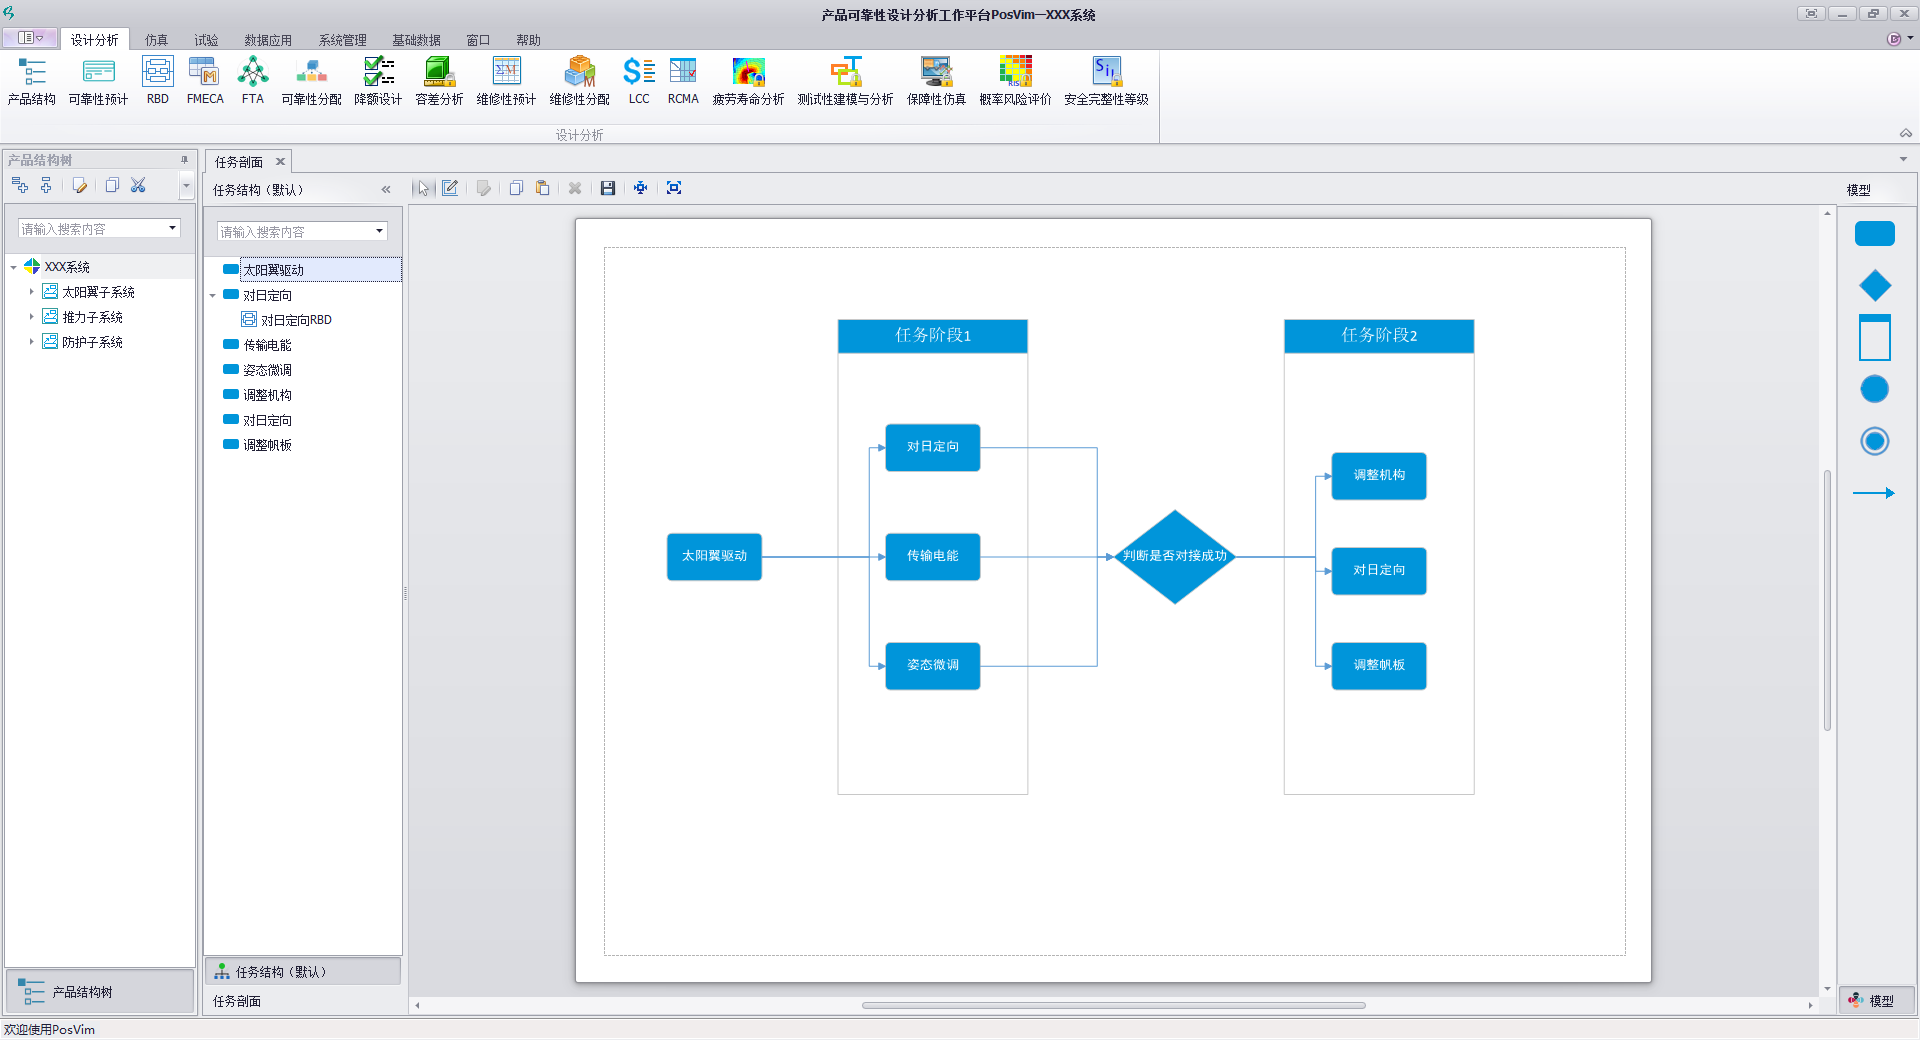Close the 任务剖面 document tab

point(281,162)
